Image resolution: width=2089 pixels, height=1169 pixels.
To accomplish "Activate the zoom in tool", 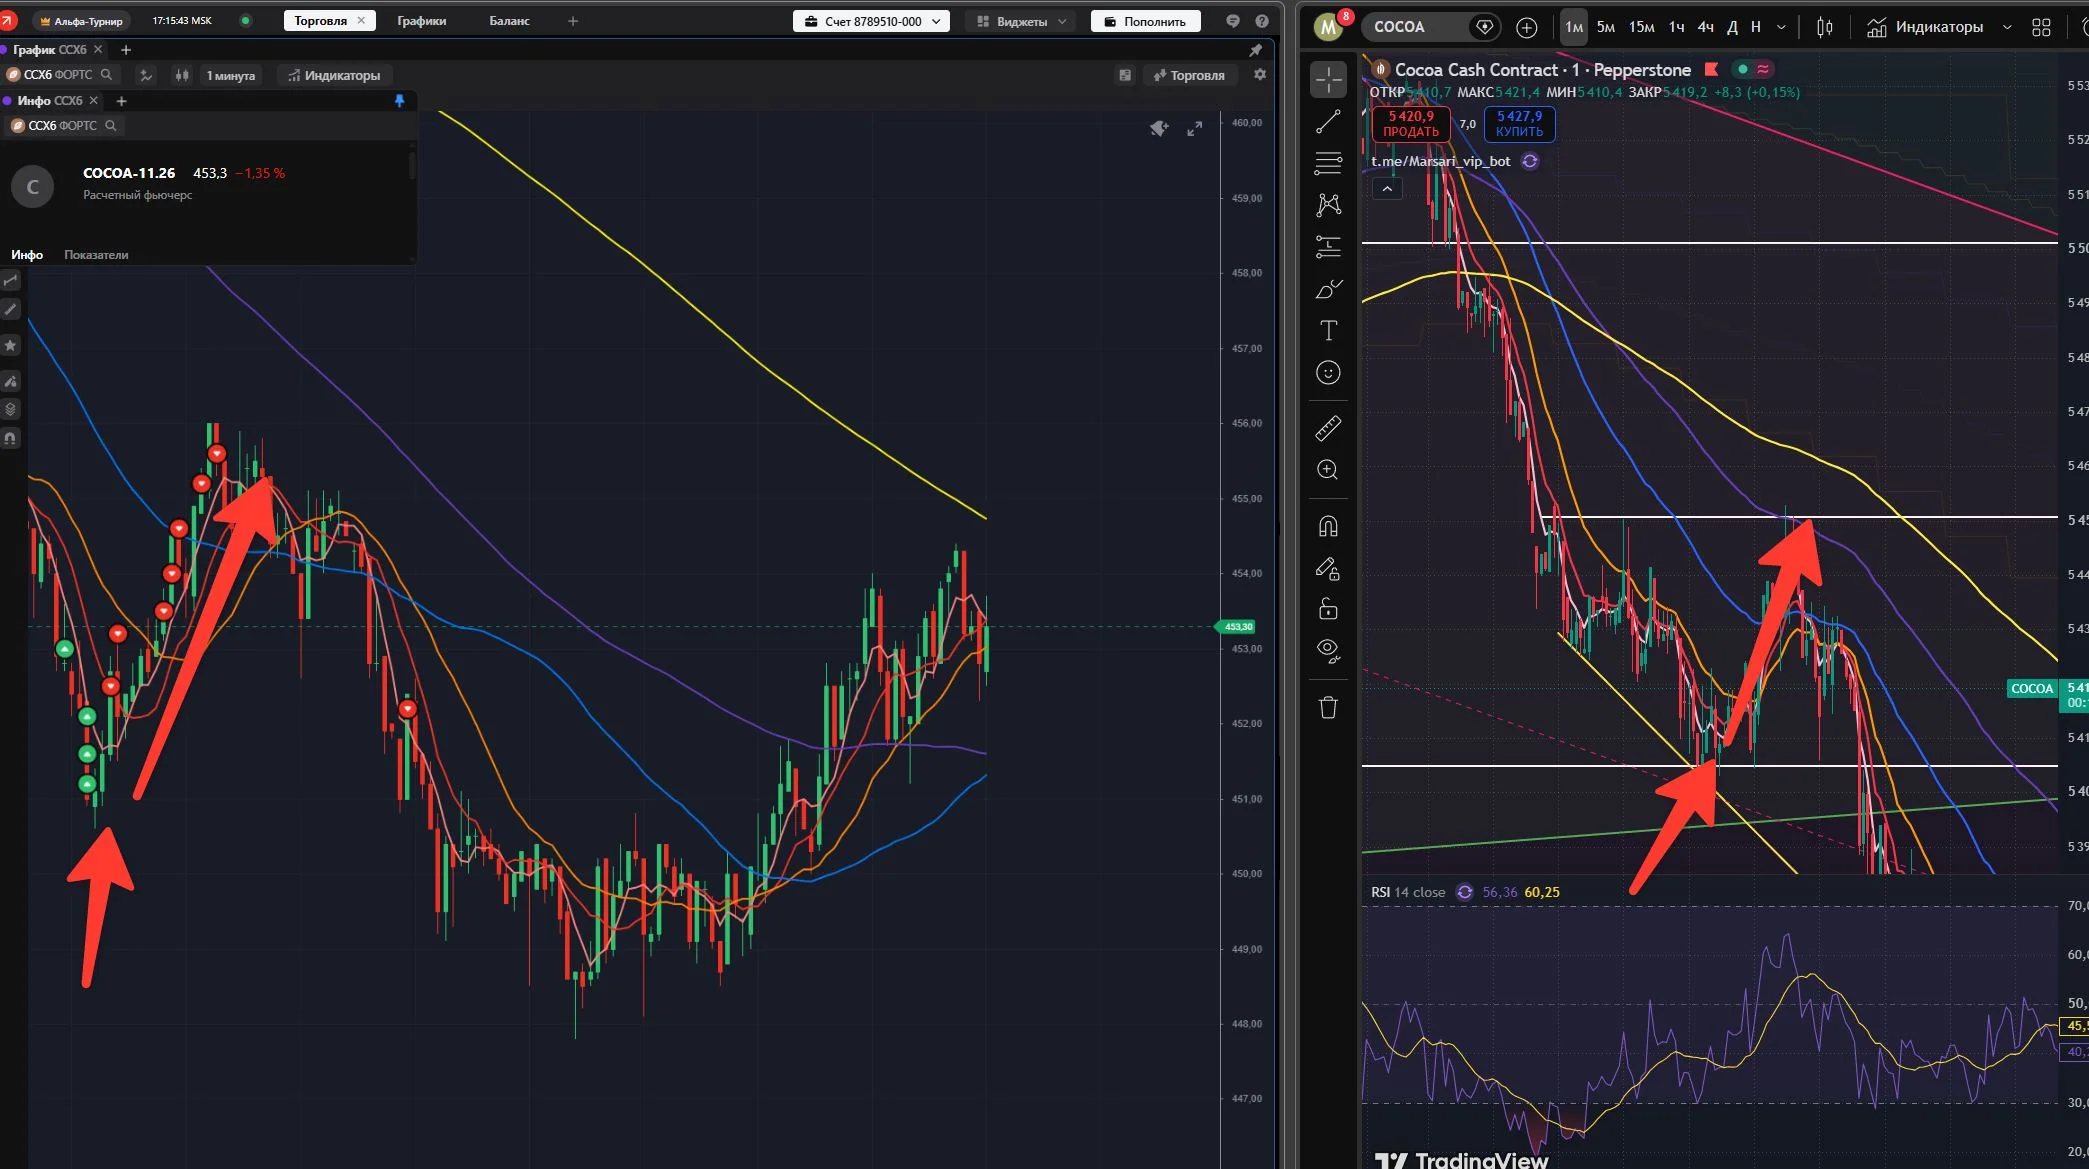I will click(1328, 470).
